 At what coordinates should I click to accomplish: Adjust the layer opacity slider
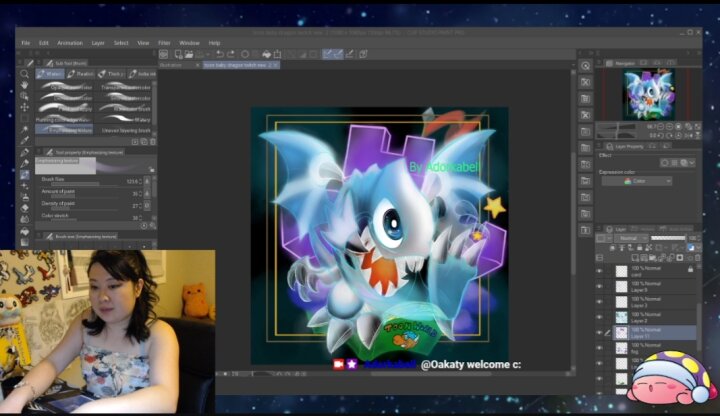[x=668, y=238]
